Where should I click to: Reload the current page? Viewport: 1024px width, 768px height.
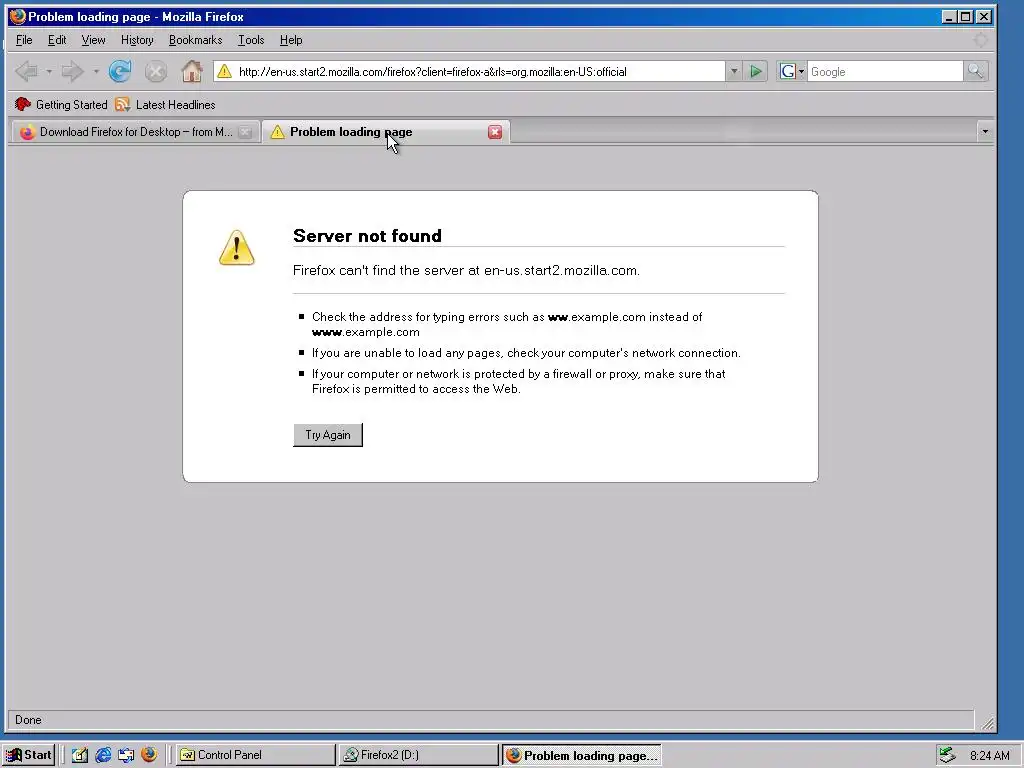pyautogui.click(x=120, y=71)
